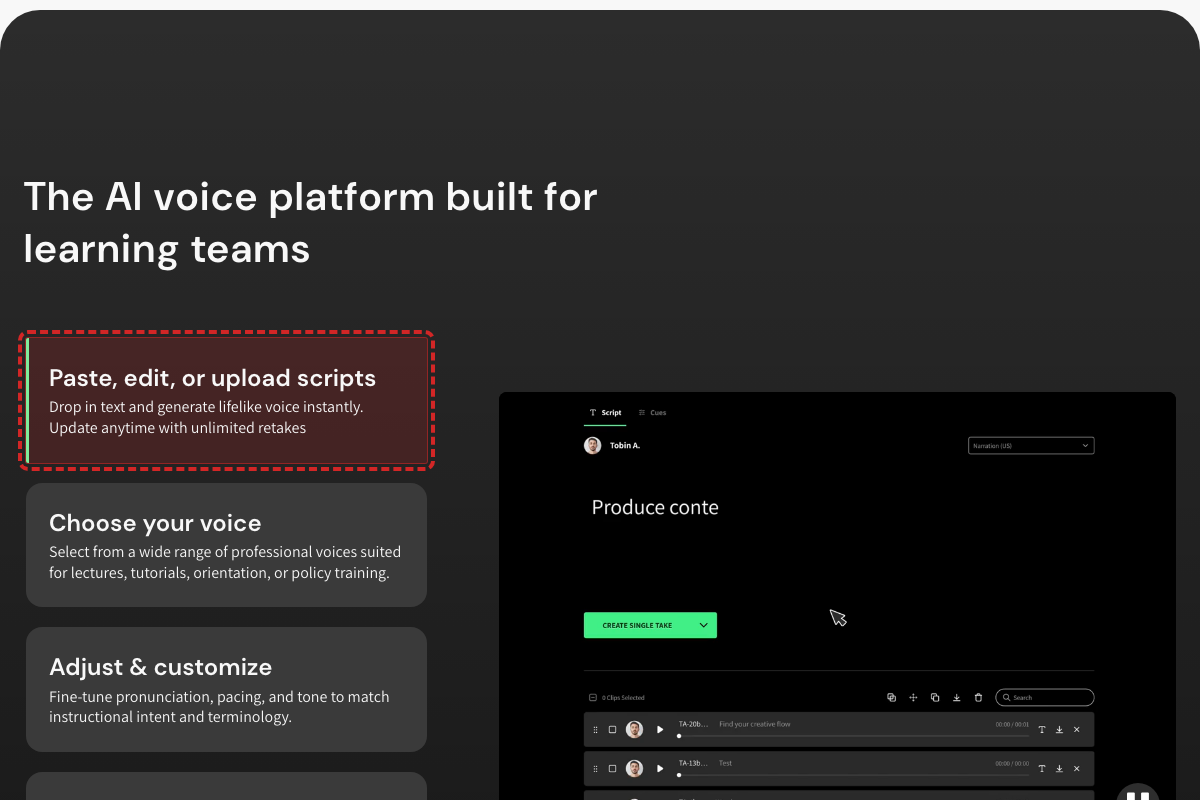Play the Find your creative flow clip

[660, 730]
